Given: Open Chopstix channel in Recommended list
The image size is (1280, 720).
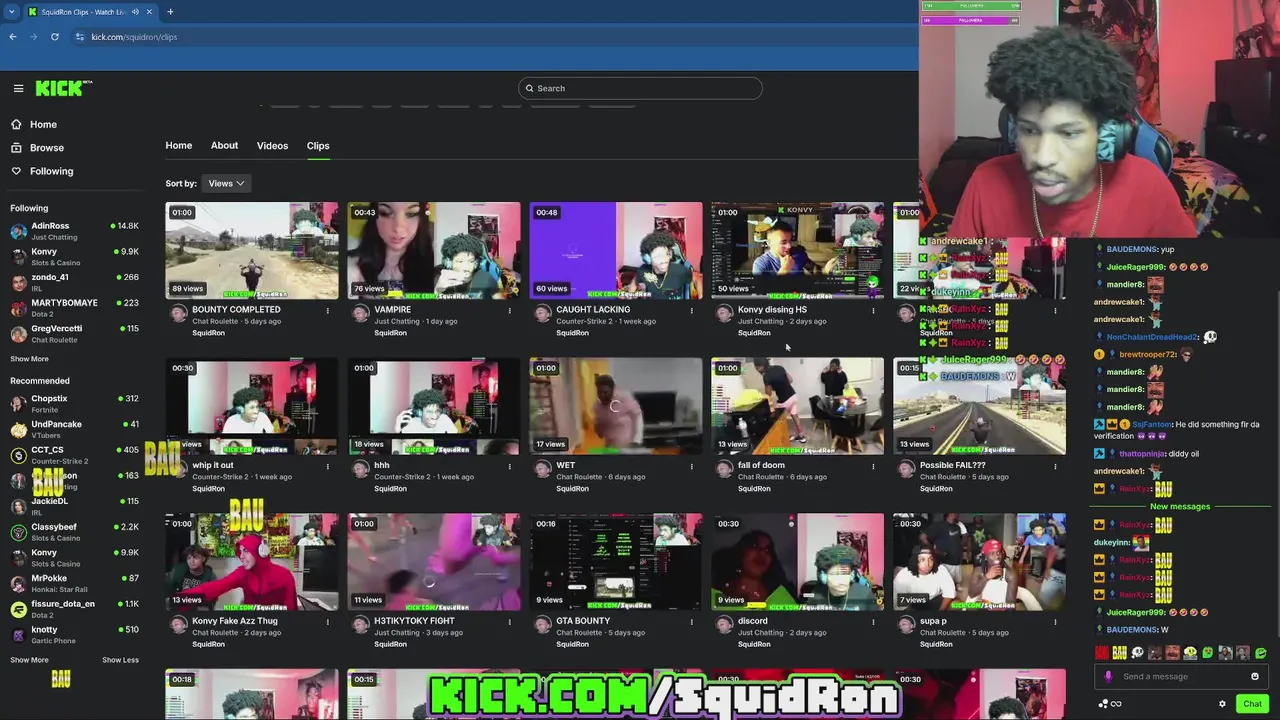Looking at the screenshot, I should [x=75, y=404].
